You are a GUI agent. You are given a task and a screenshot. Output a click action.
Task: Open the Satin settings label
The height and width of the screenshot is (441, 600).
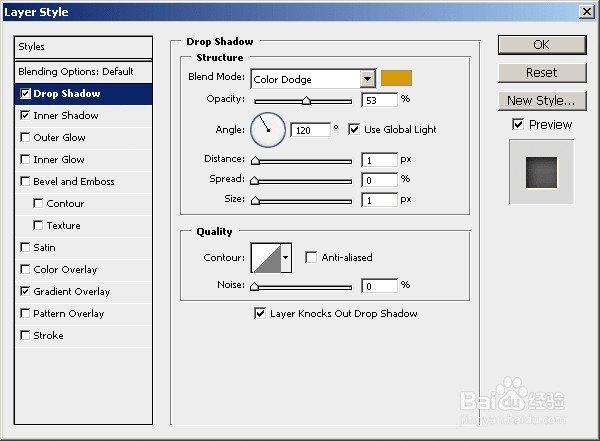tap(44, 248)
